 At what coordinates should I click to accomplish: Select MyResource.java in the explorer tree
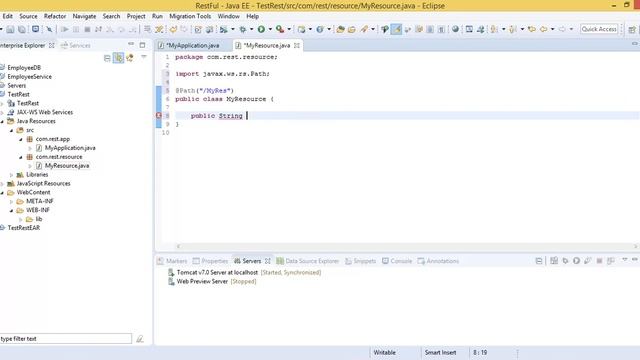67,166
